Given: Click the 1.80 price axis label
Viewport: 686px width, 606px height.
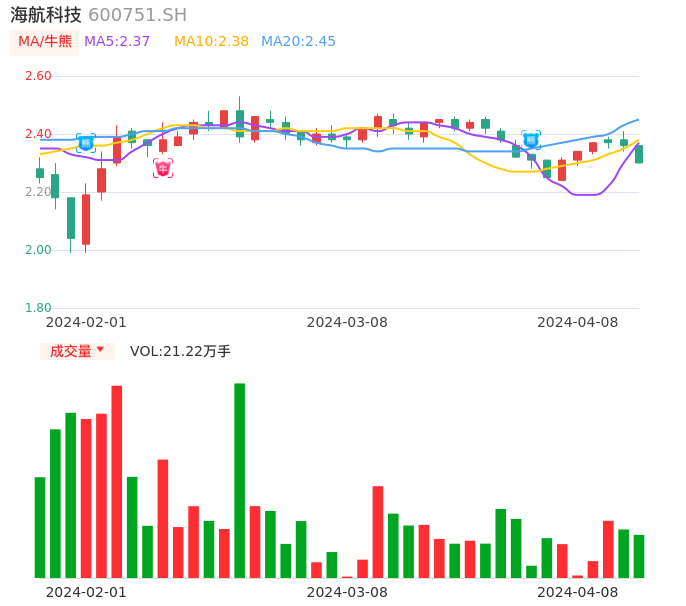Looking at the screenshot, I should (38, 308).
